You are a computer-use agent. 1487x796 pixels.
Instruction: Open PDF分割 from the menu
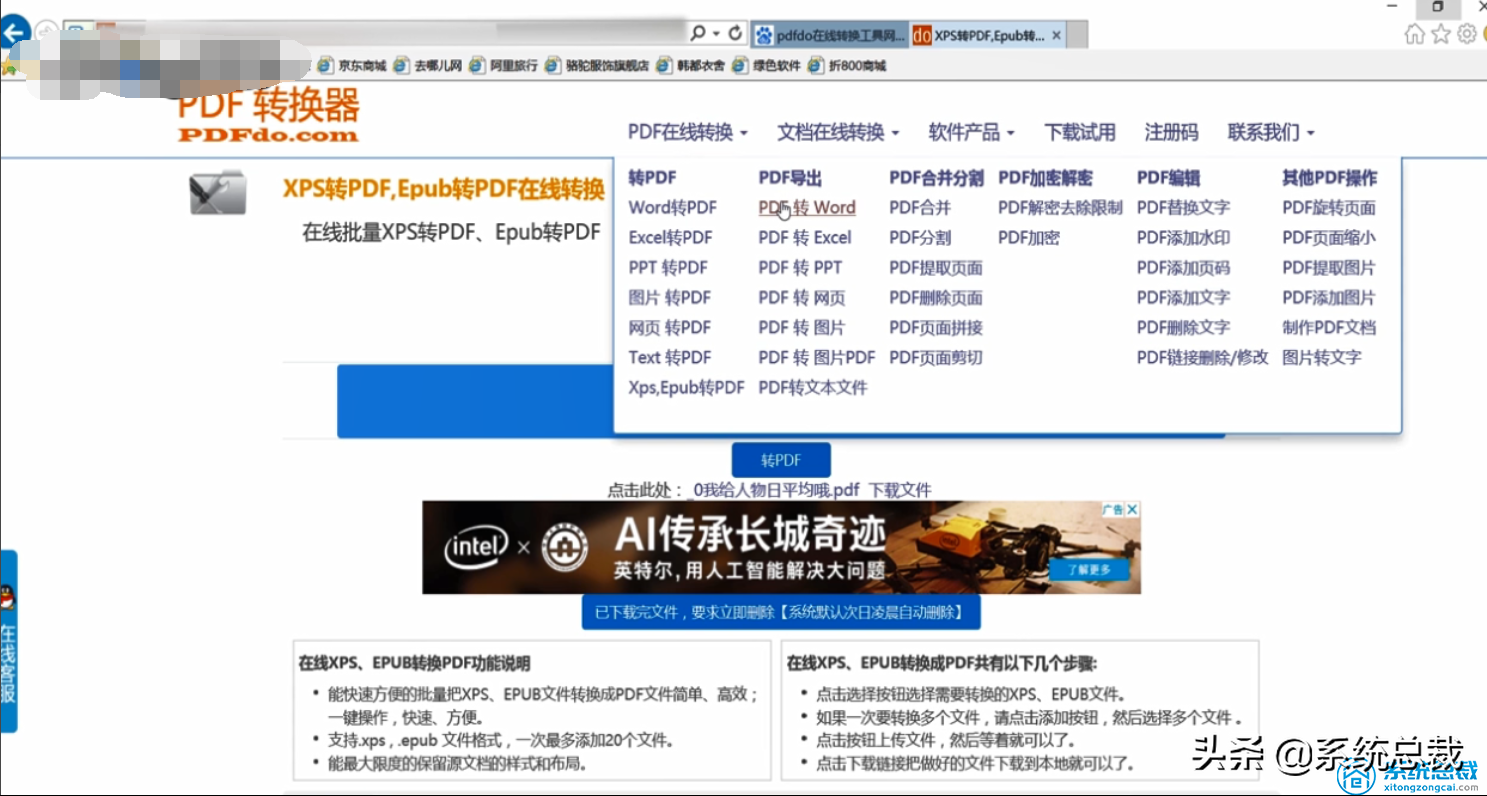click(920, 238)
